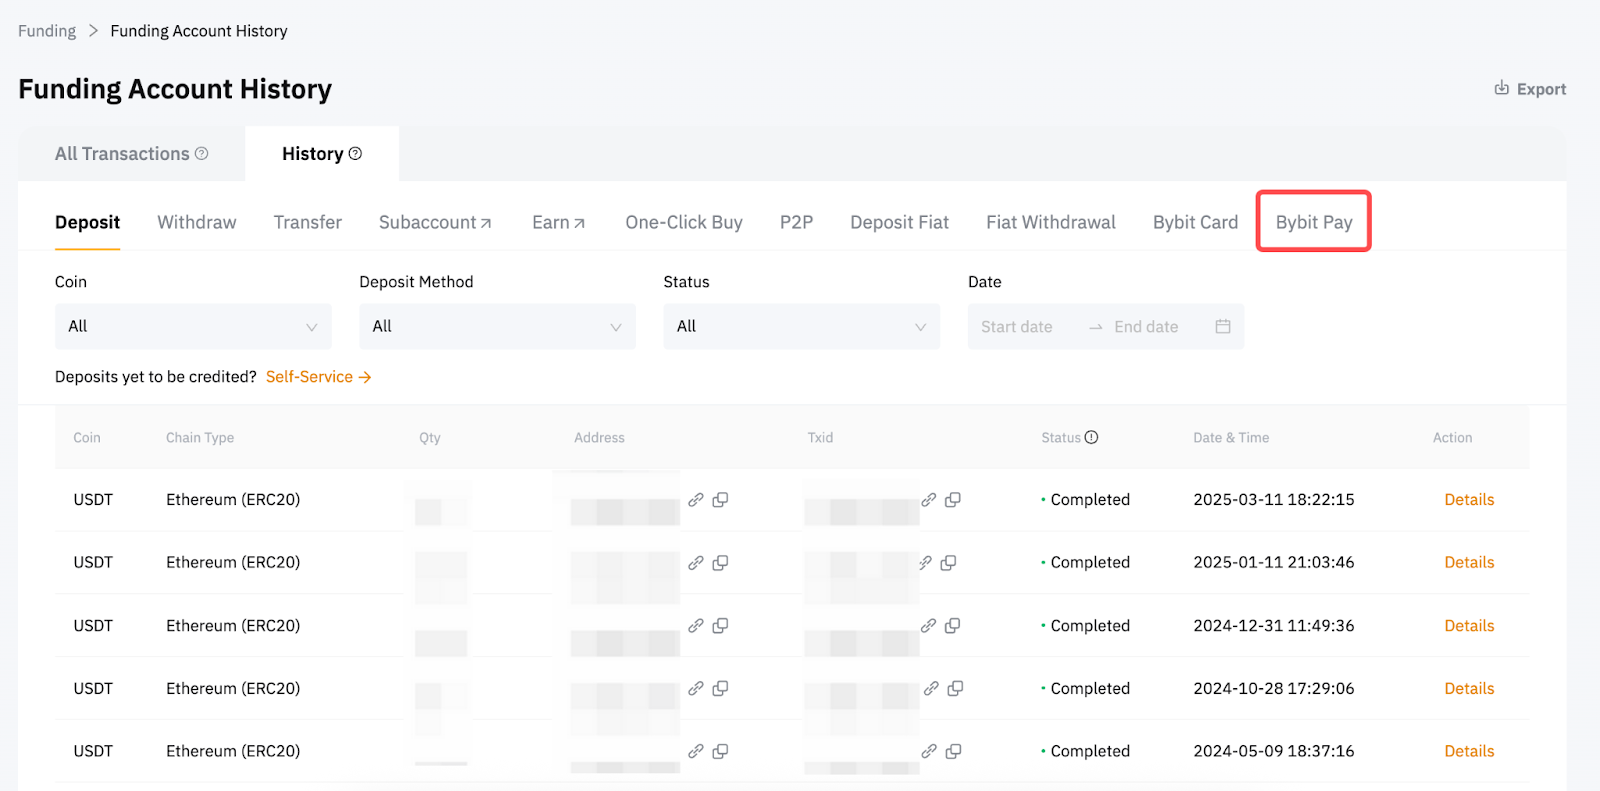Open Txid link of 2024-10-28 deposit
Image resolution: width=1600 pixels, height=791 pixels.
point(931,688)
